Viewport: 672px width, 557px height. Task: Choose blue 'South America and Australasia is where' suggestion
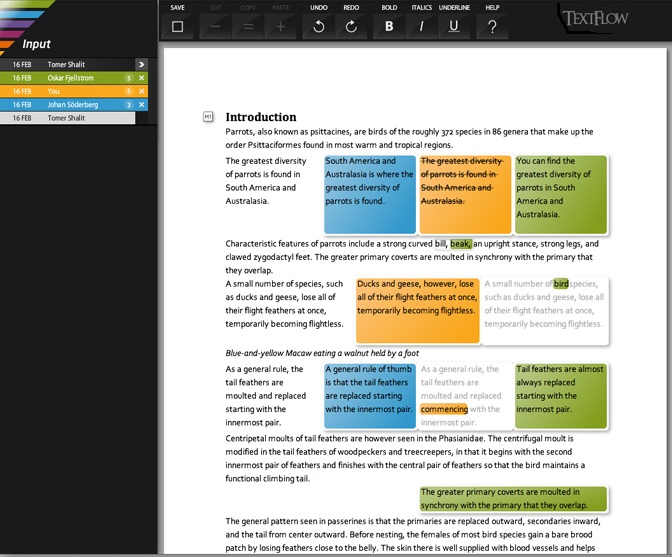(x=370, y=195)
